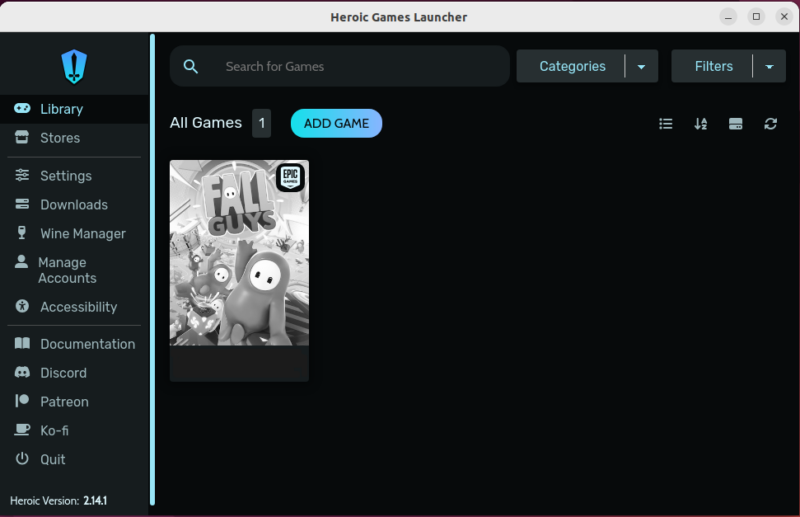Open the Documentation link

(88, 344)
